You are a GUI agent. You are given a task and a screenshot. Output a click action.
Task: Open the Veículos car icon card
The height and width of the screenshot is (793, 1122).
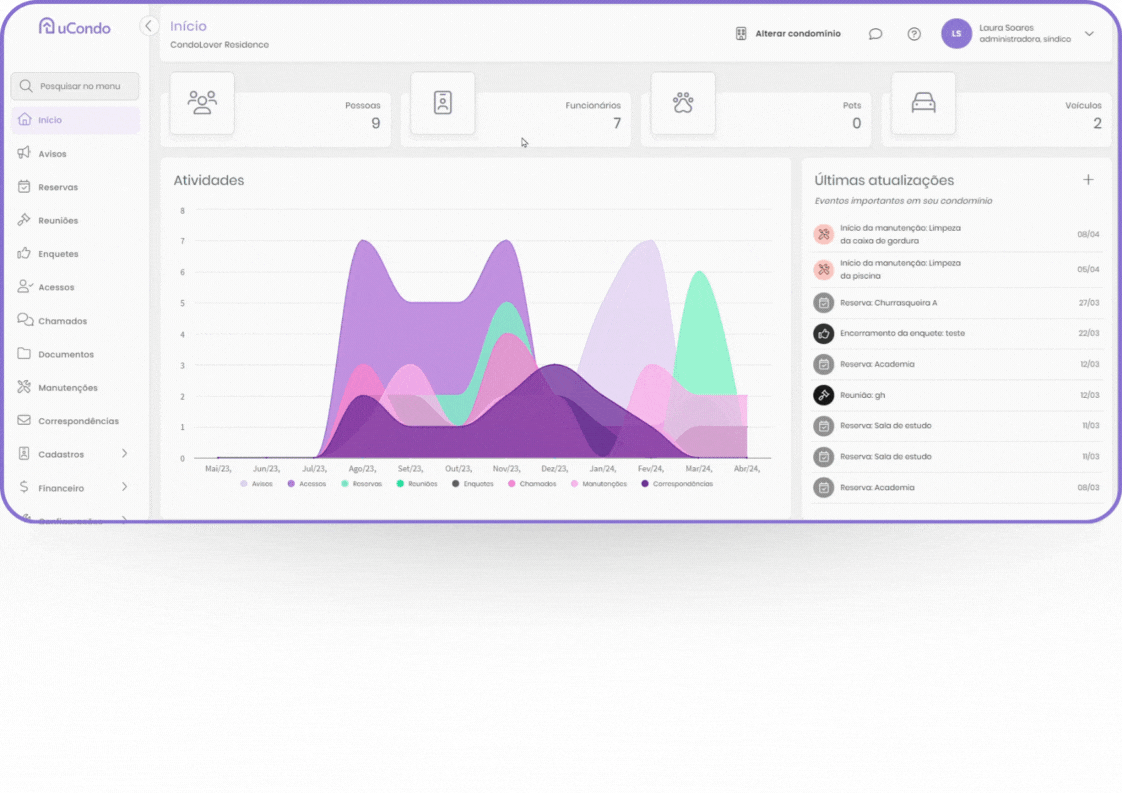(923, 102)
